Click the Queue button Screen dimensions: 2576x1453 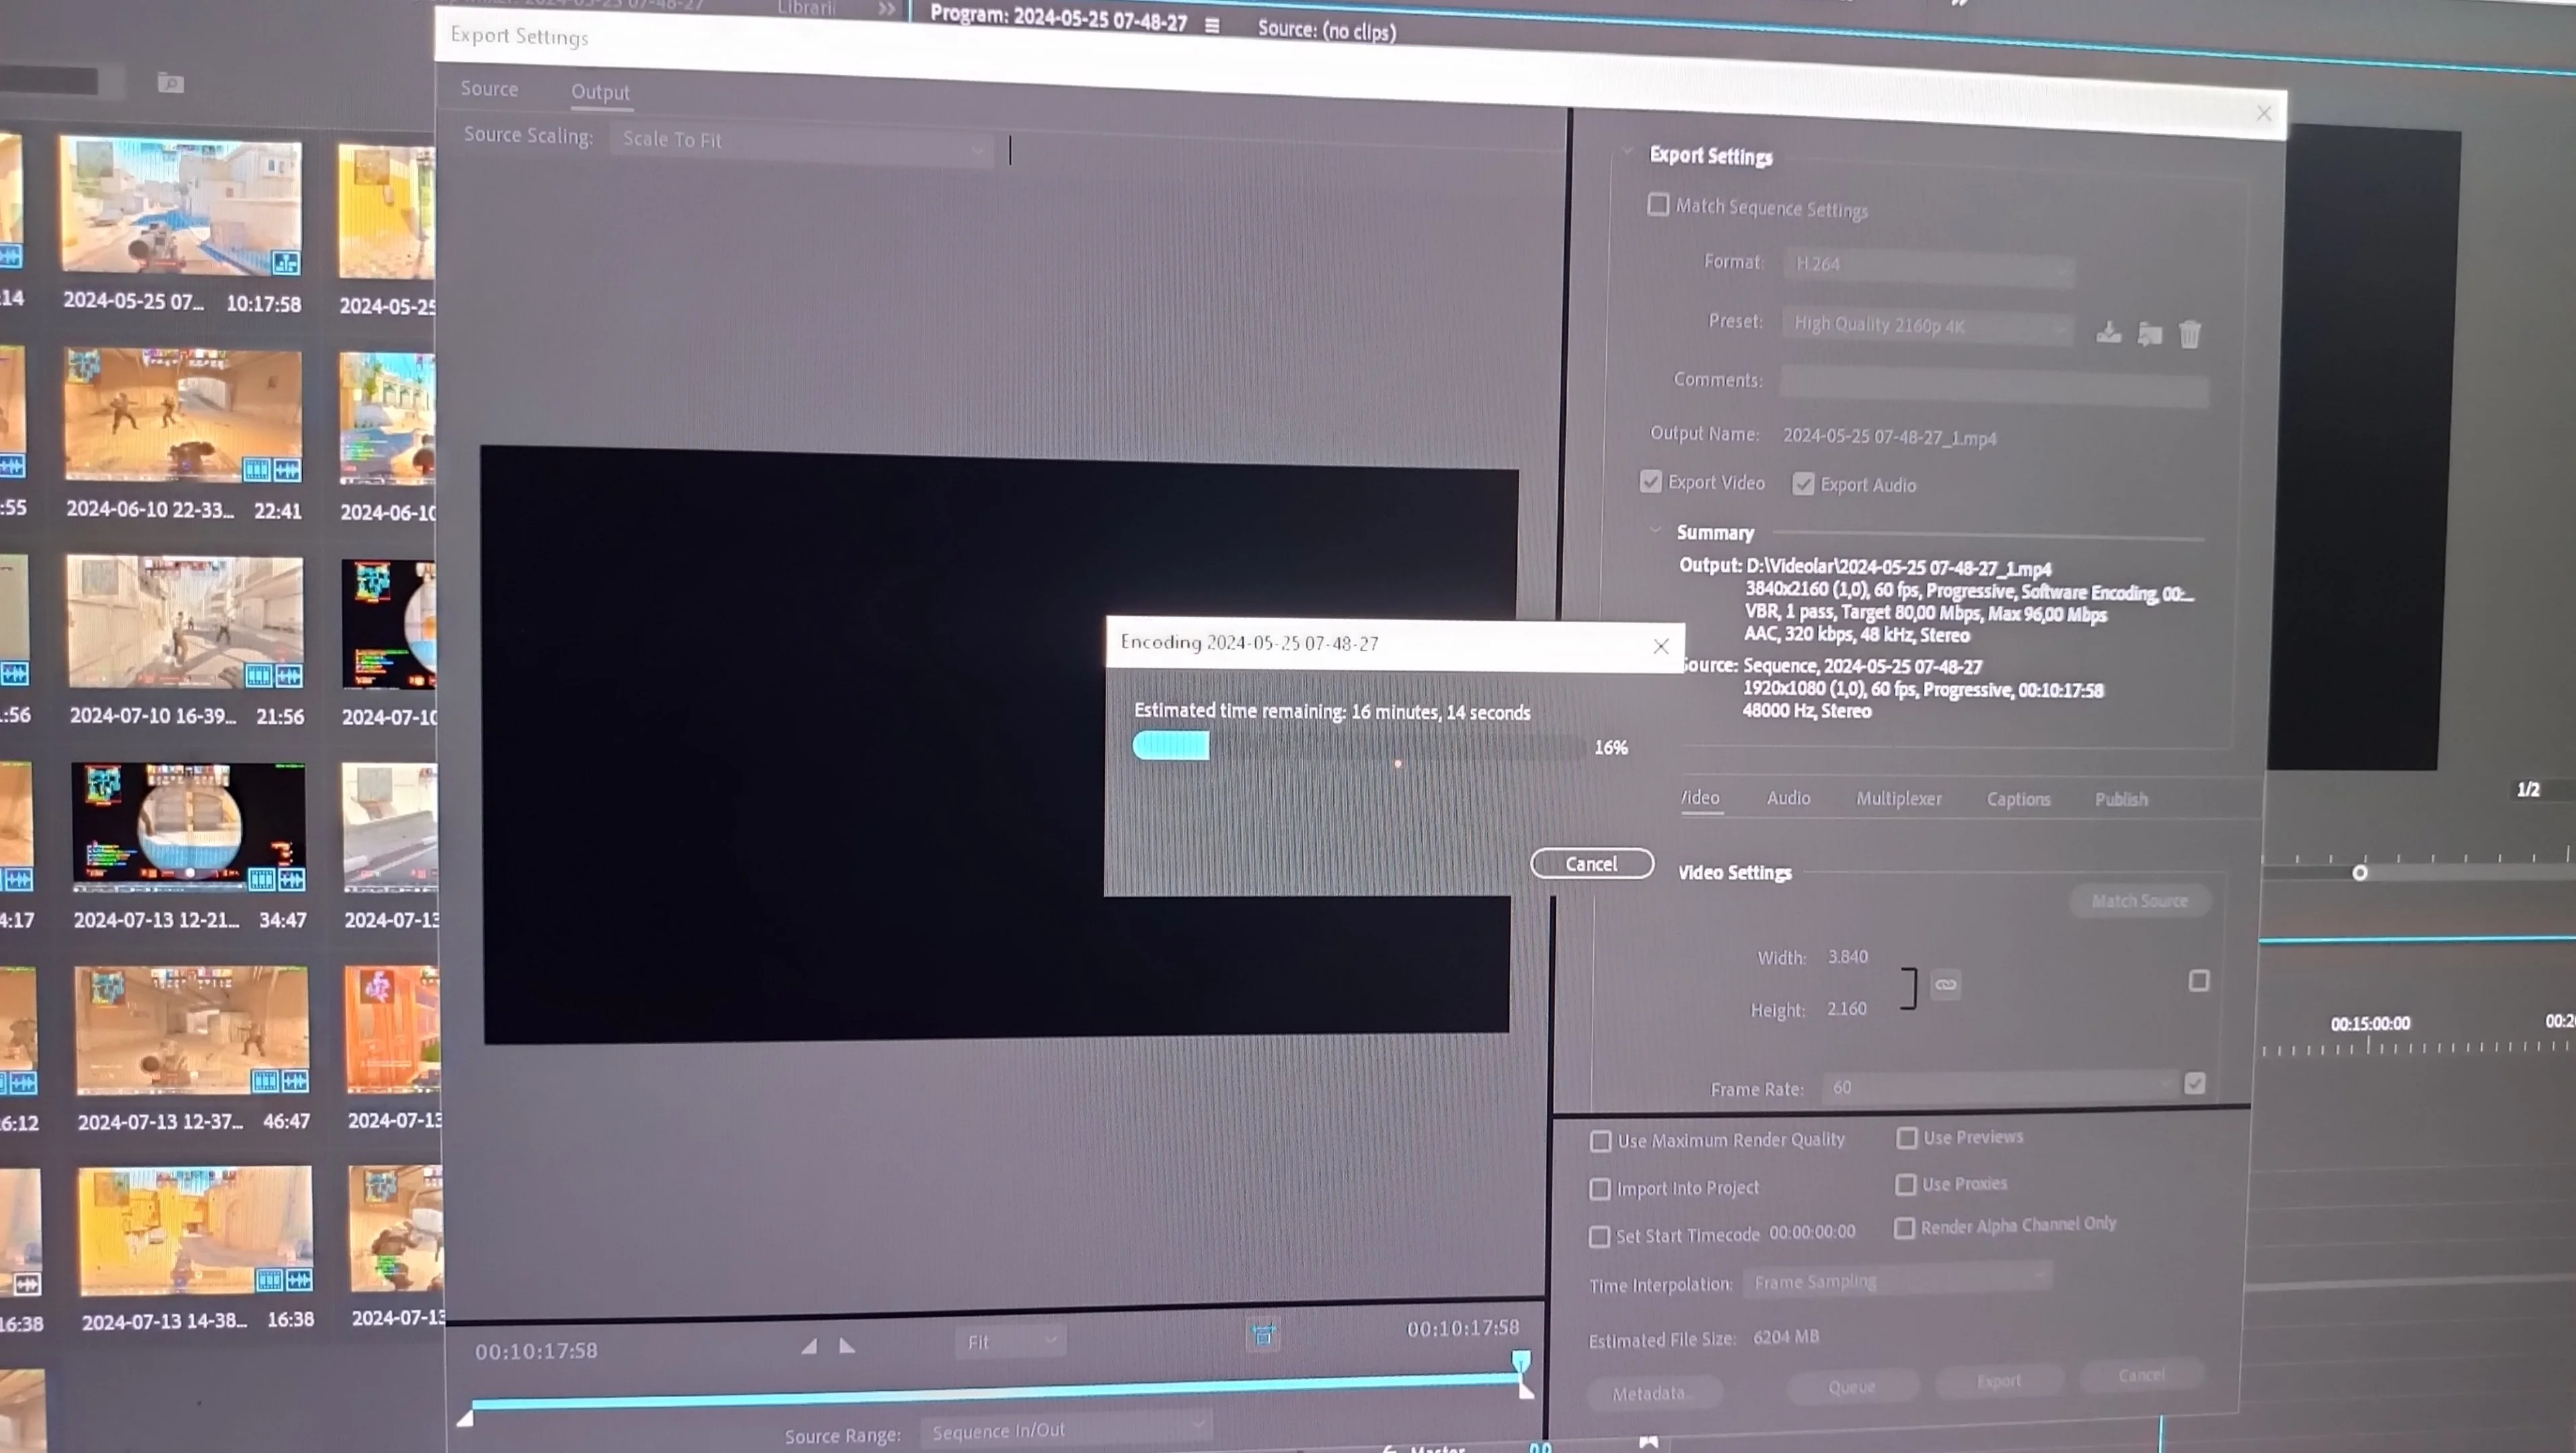[x=1853, y=1387]
